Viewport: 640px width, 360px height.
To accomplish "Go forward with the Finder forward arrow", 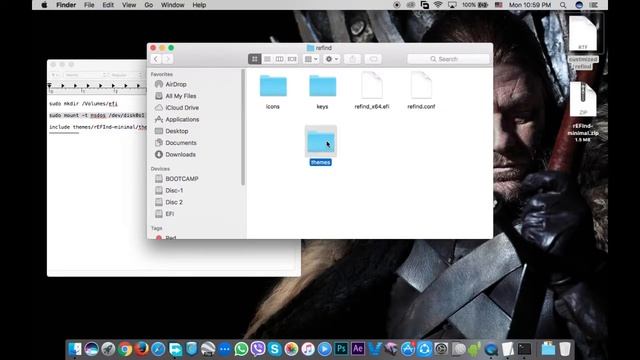I will tap(168, 59).
